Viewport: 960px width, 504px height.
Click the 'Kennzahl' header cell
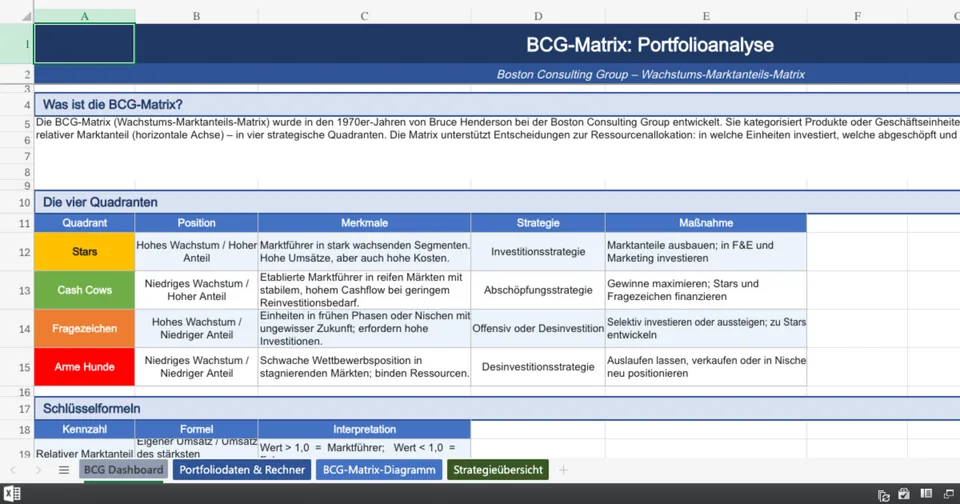pyautogui.click(x=84, y=429)
